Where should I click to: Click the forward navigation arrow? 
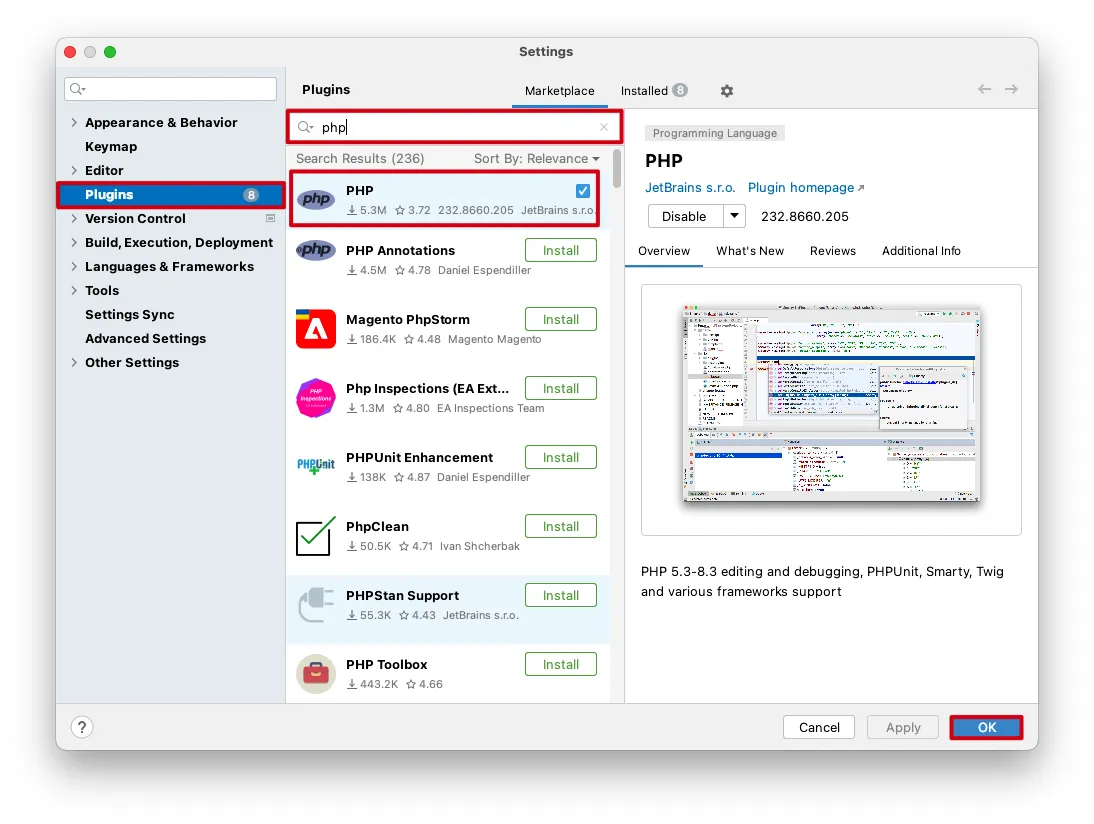[1012, 90]
